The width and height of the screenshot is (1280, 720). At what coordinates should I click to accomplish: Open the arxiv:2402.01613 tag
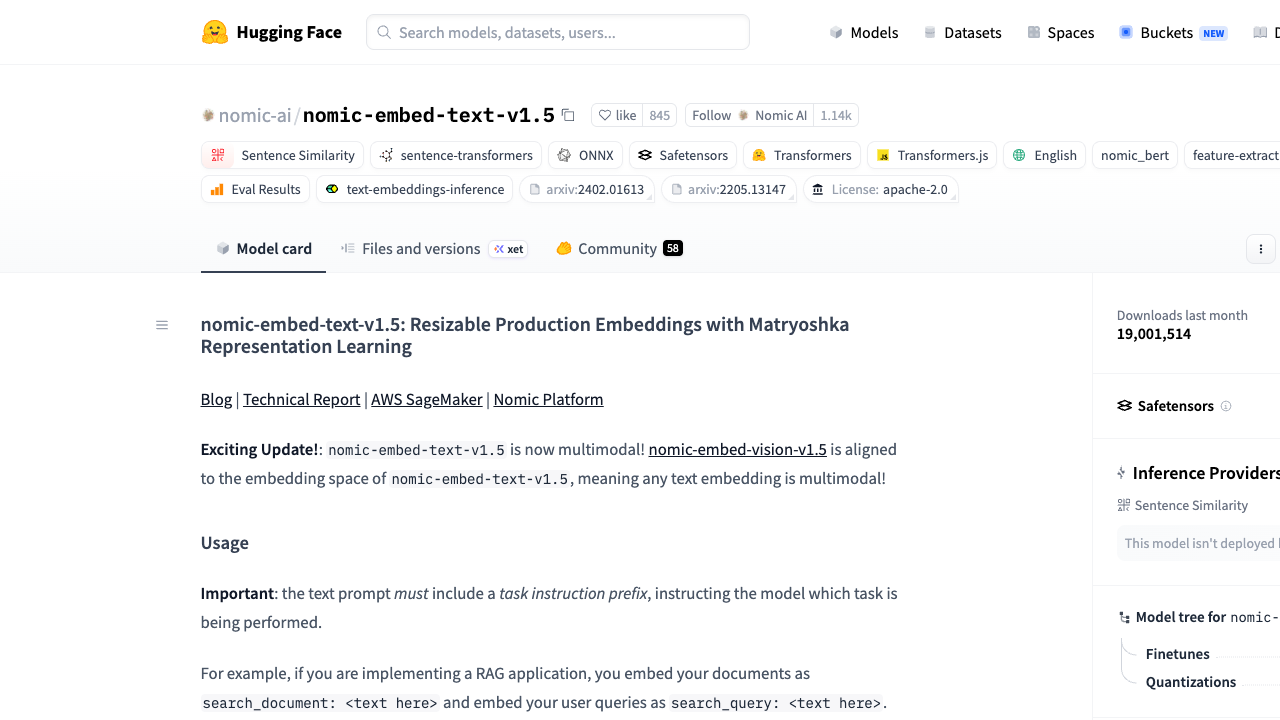coord(587,189)
